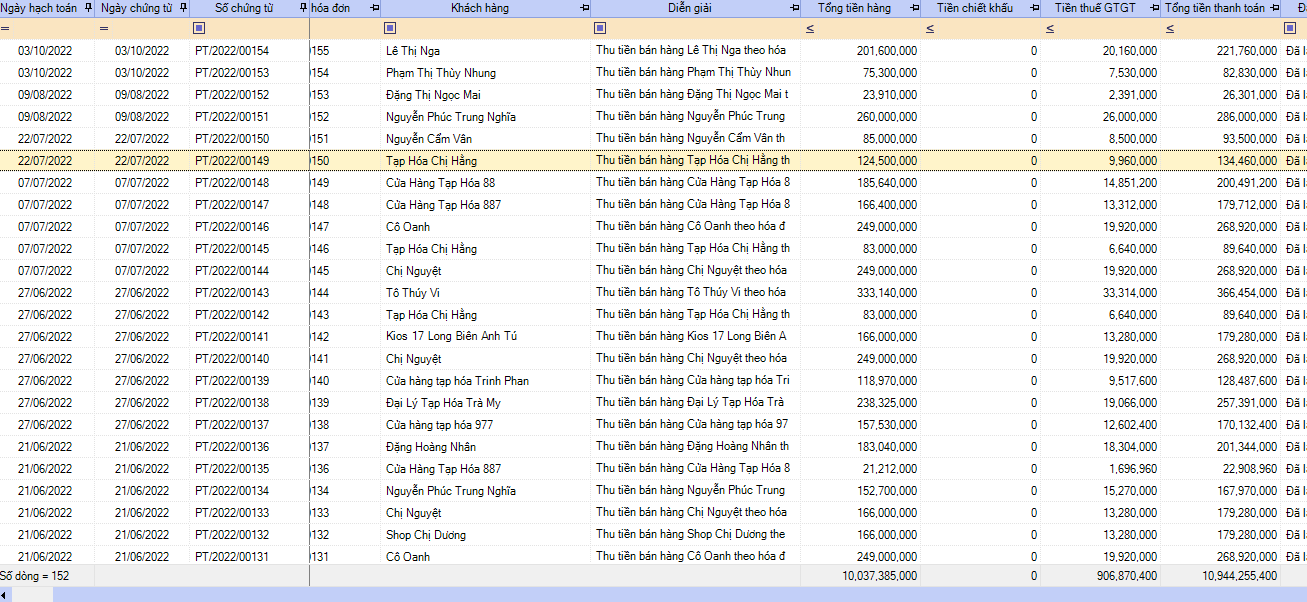Pin the Tiền chiết khấu column

point(1034,8)
